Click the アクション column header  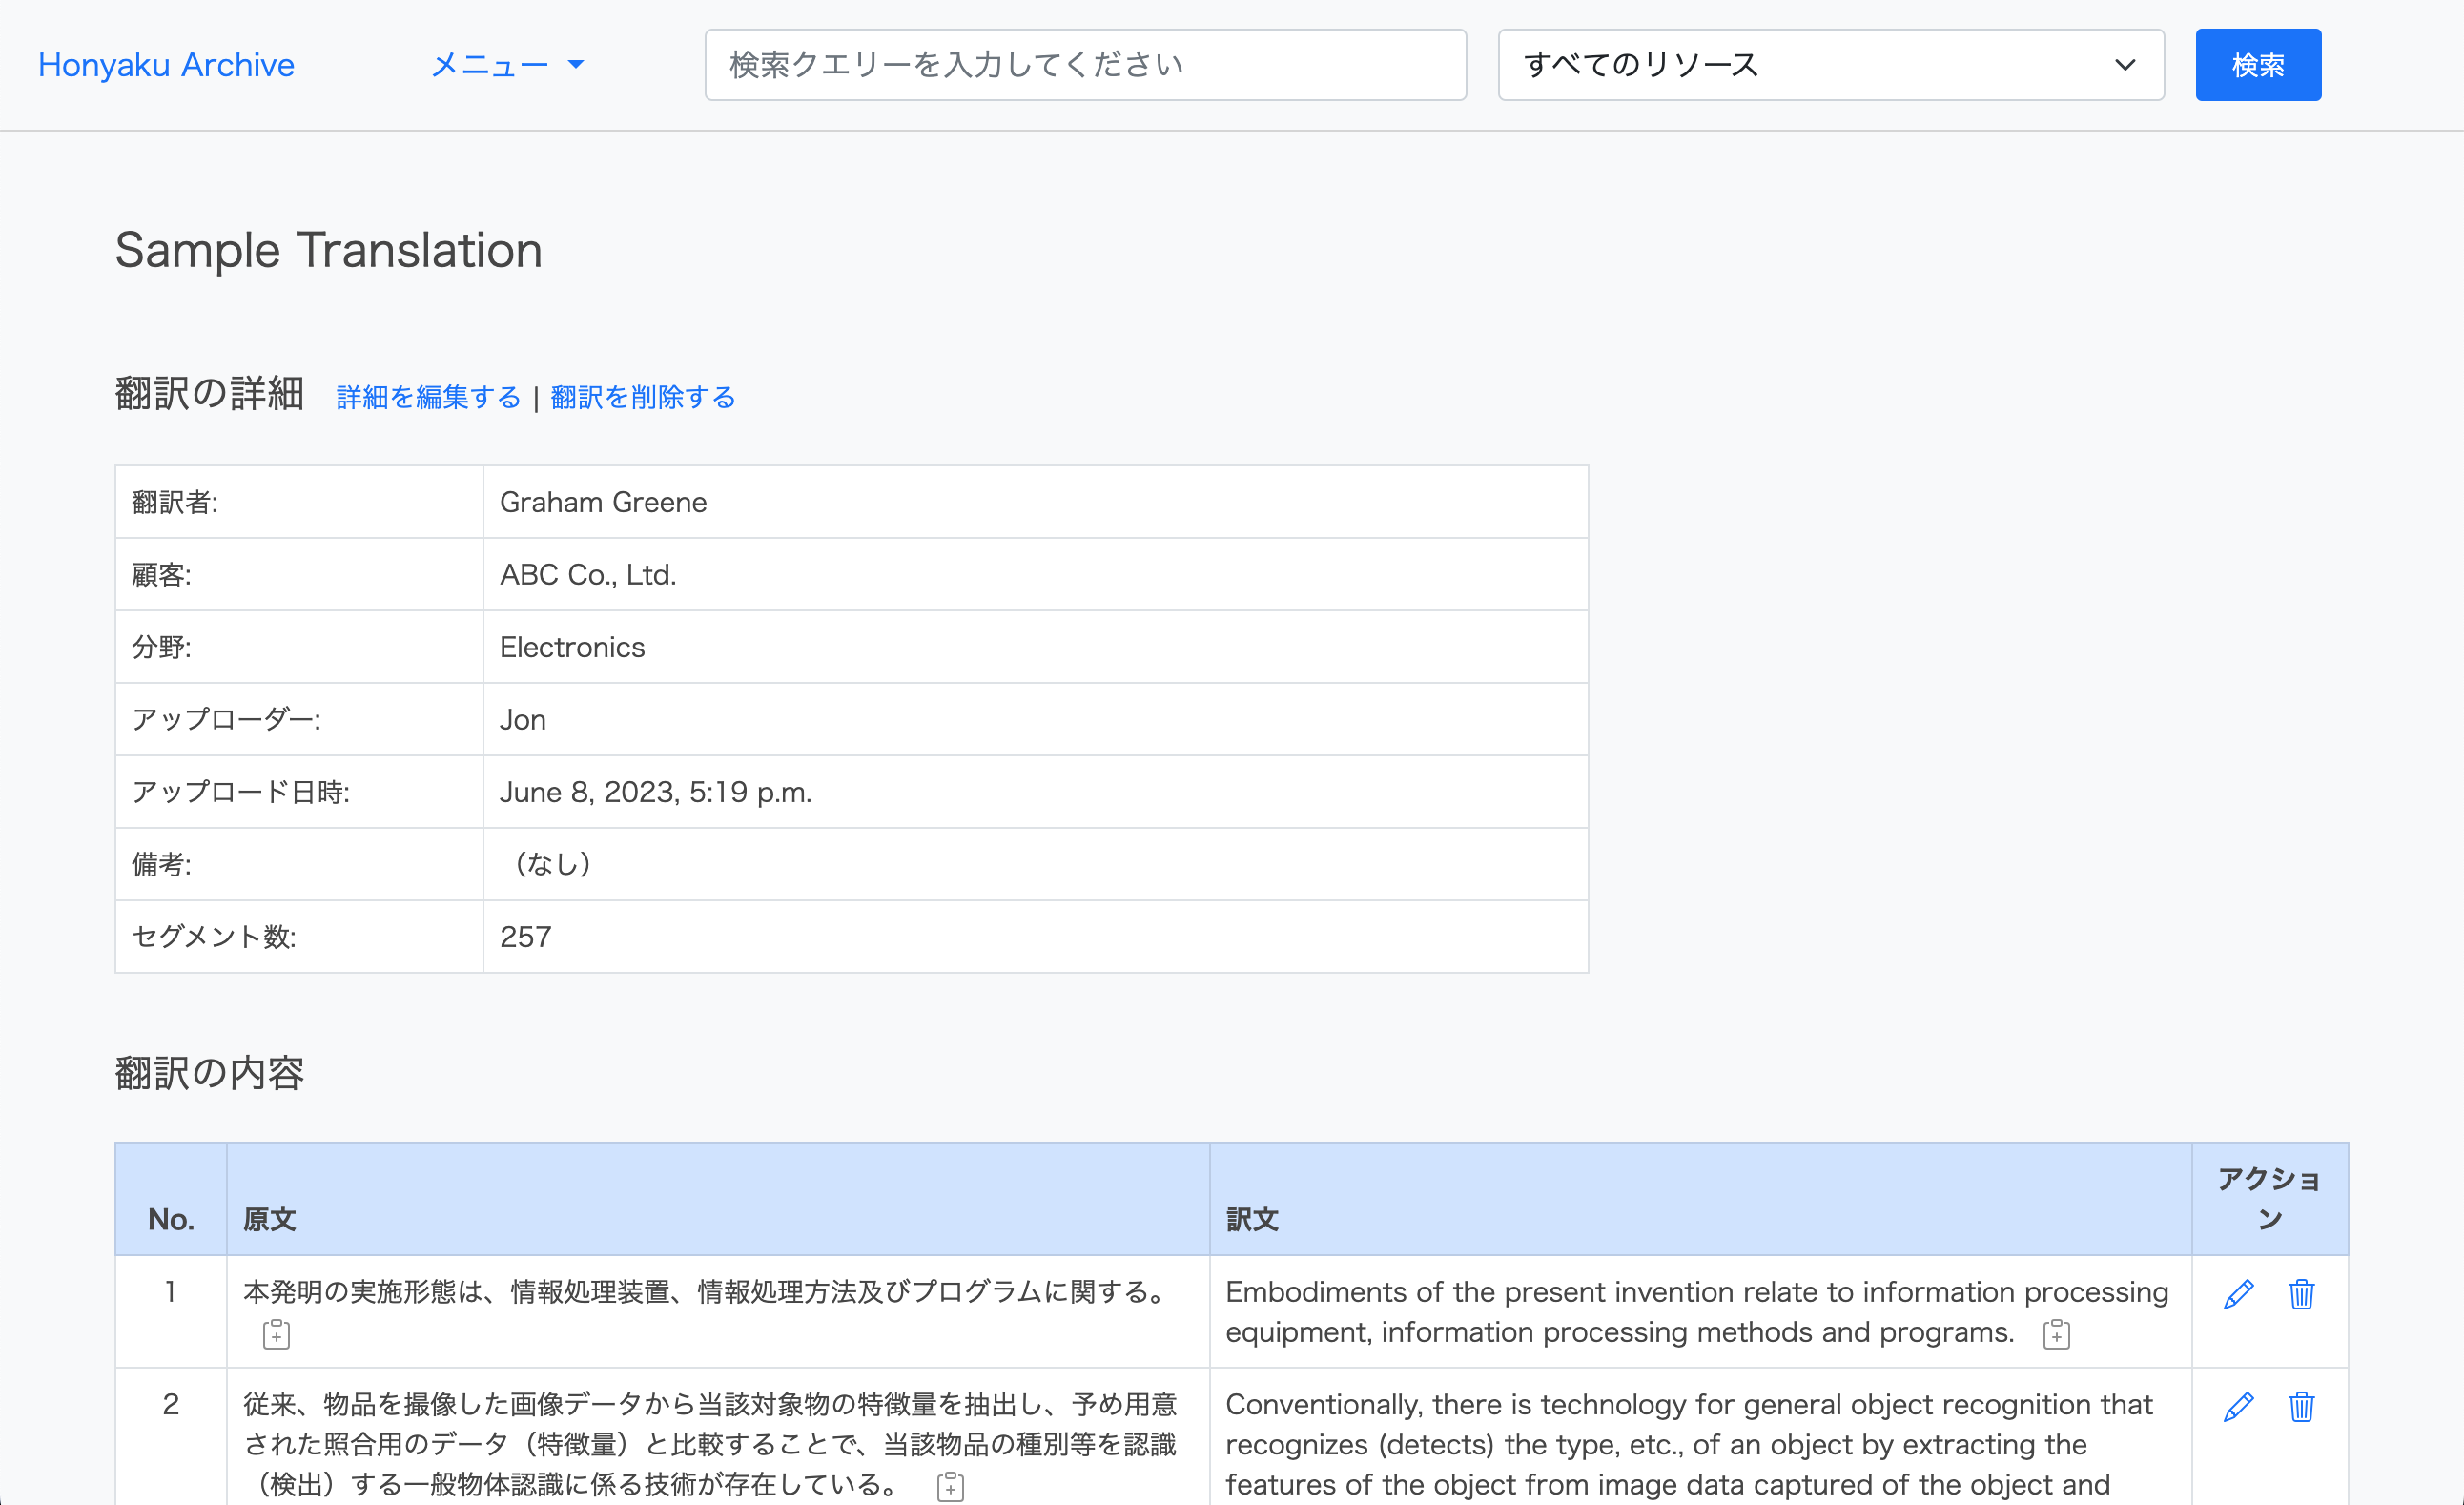2269,1198
